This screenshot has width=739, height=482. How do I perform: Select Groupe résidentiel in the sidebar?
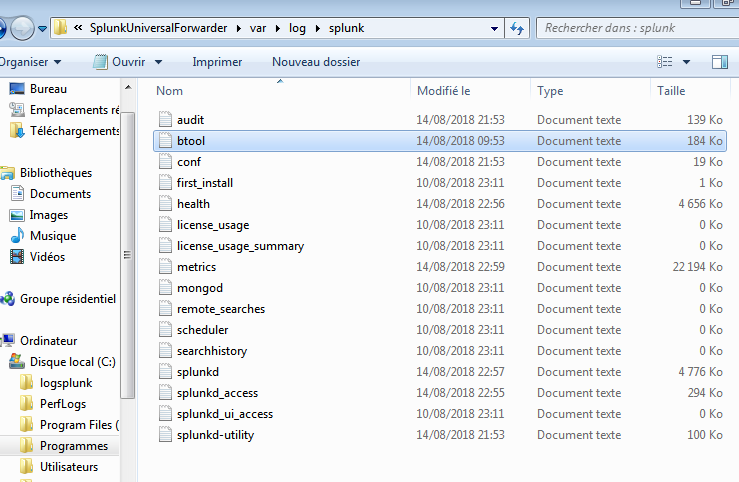pyautogui.click(x=67, y=299)
